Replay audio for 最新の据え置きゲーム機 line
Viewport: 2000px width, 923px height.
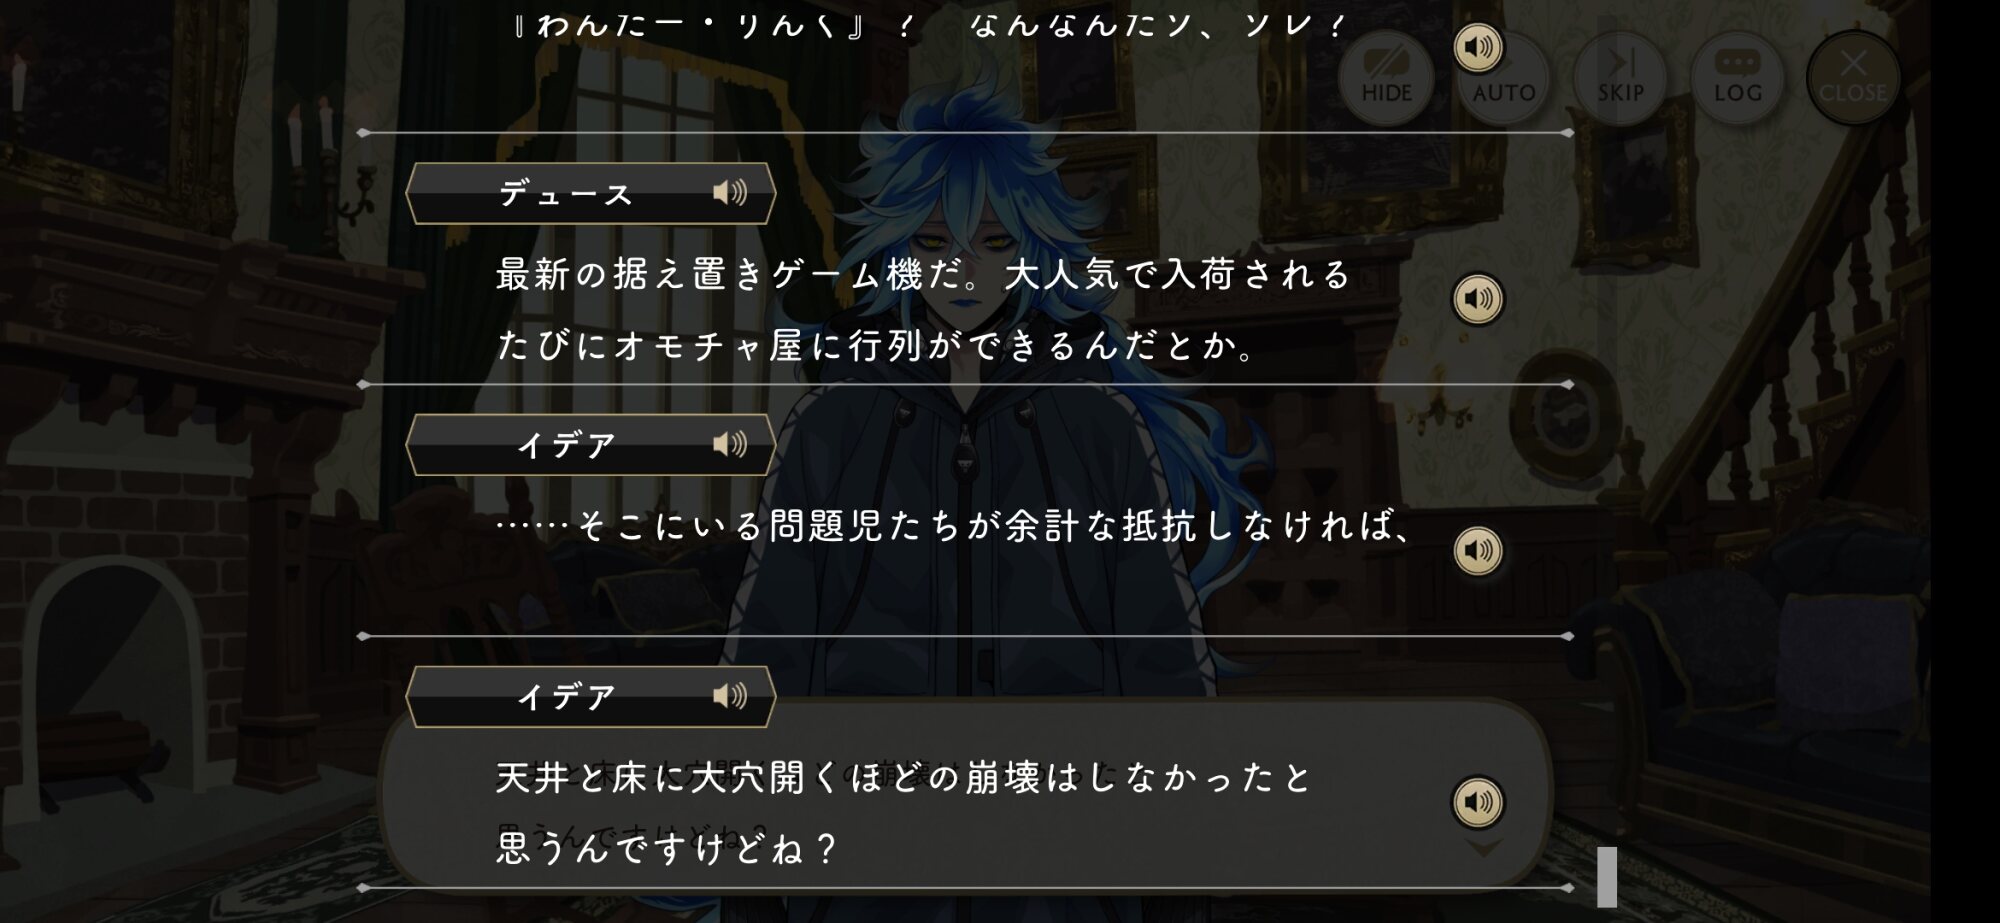coord(1478,298)
